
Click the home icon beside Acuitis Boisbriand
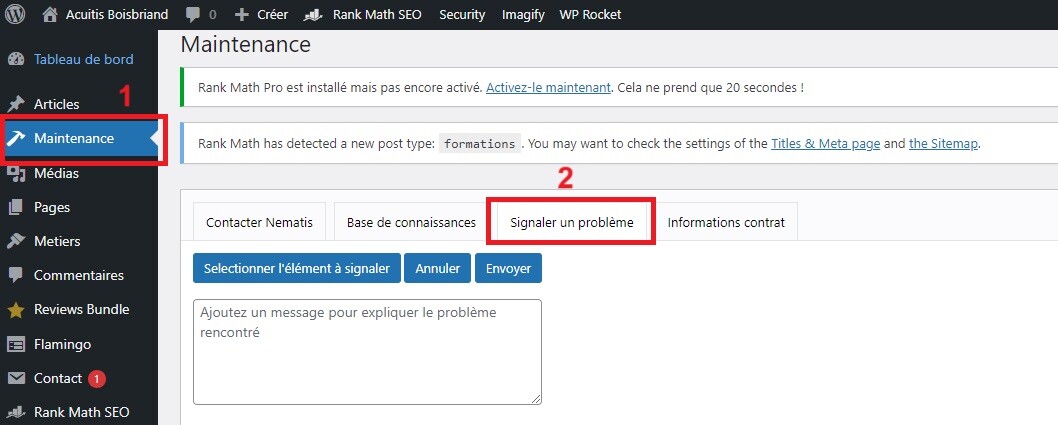click(x=50, y=15)
